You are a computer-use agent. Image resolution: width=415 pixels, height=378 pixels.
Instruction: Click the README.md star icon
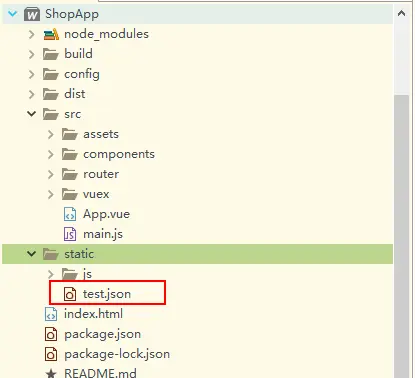pyautogui.click(x=51, y=373)
